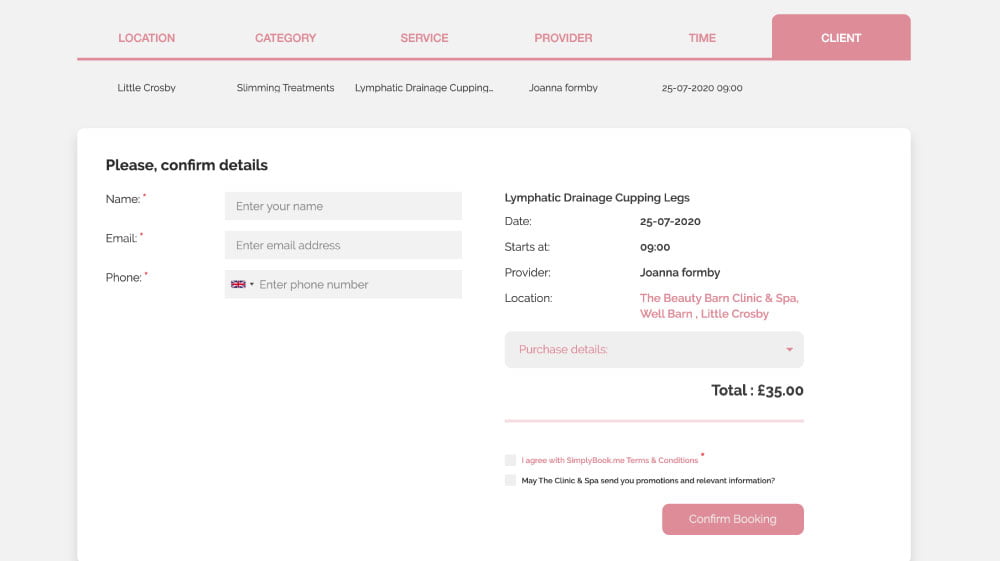The height and width of the screenshot is (561, 1000).
Task: Select the active Client tab
Action: click(x=841, y=38)
